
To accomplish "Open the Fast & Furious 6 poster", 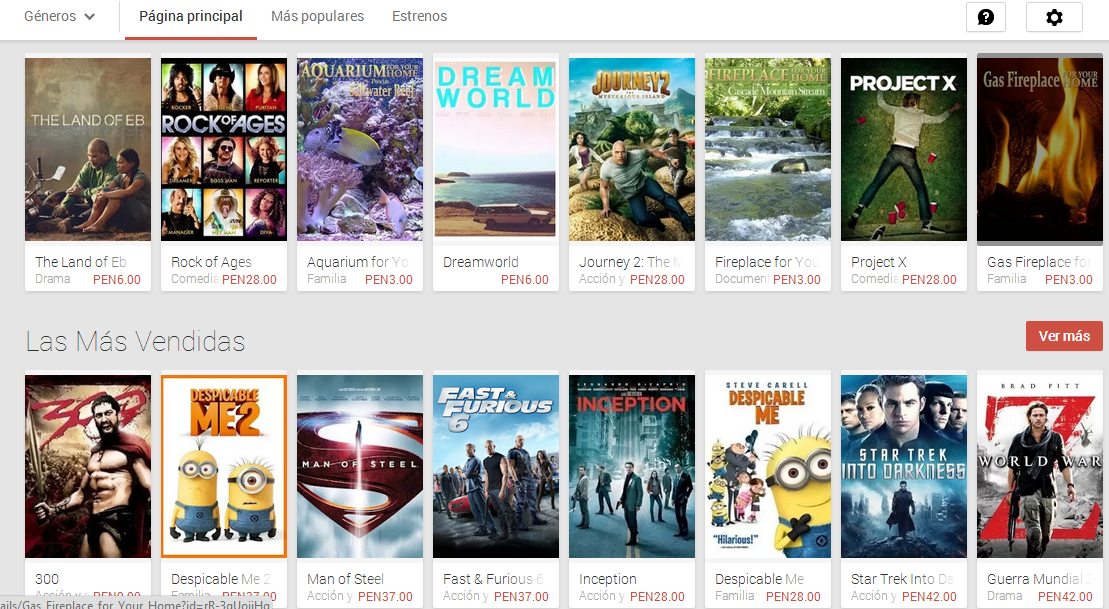I will [496, 466].
